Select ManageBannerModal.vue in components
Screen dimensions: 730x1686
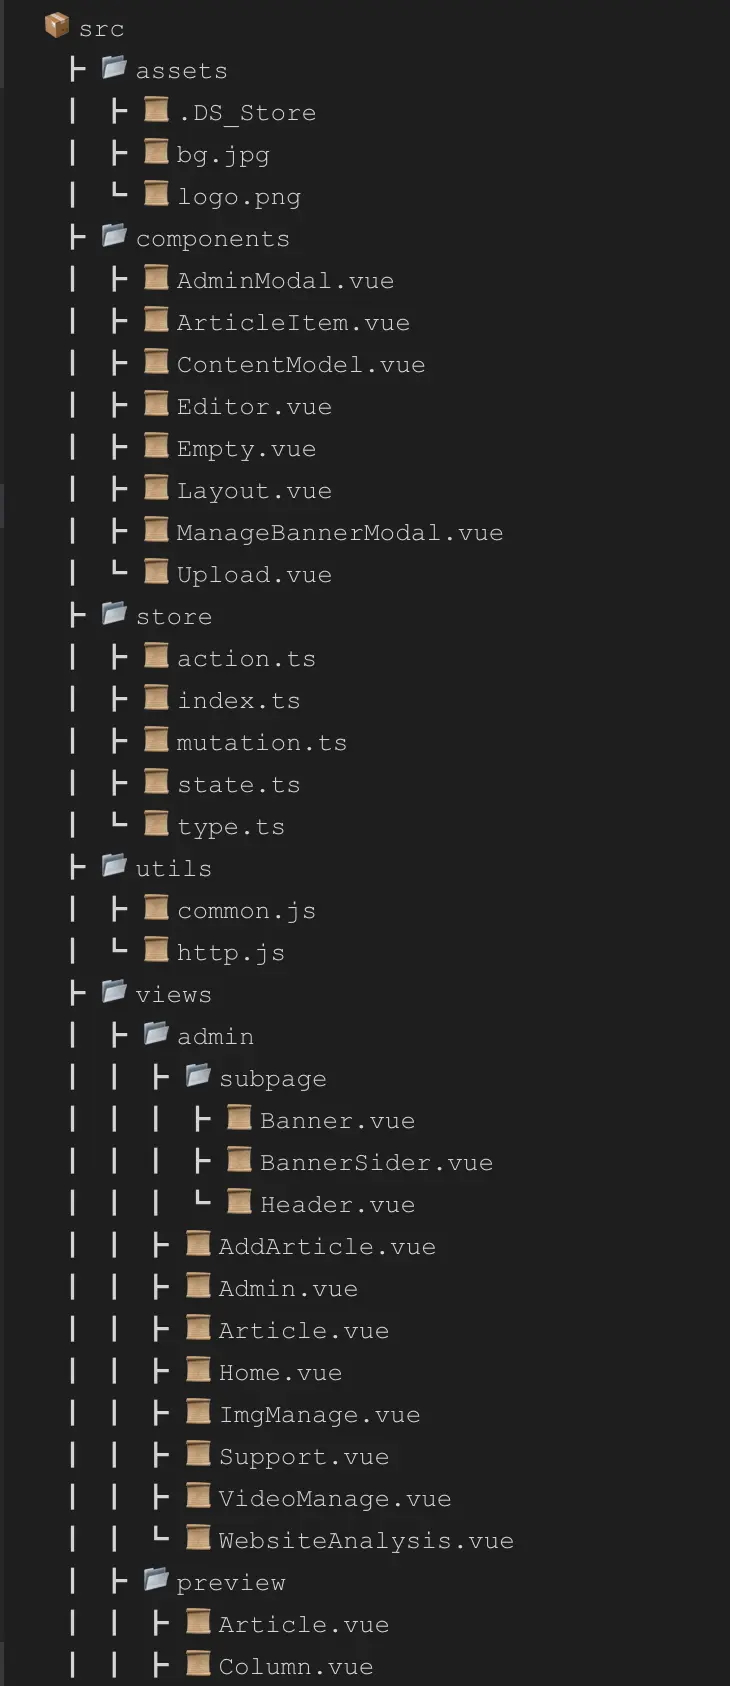(x=340, y=533)
